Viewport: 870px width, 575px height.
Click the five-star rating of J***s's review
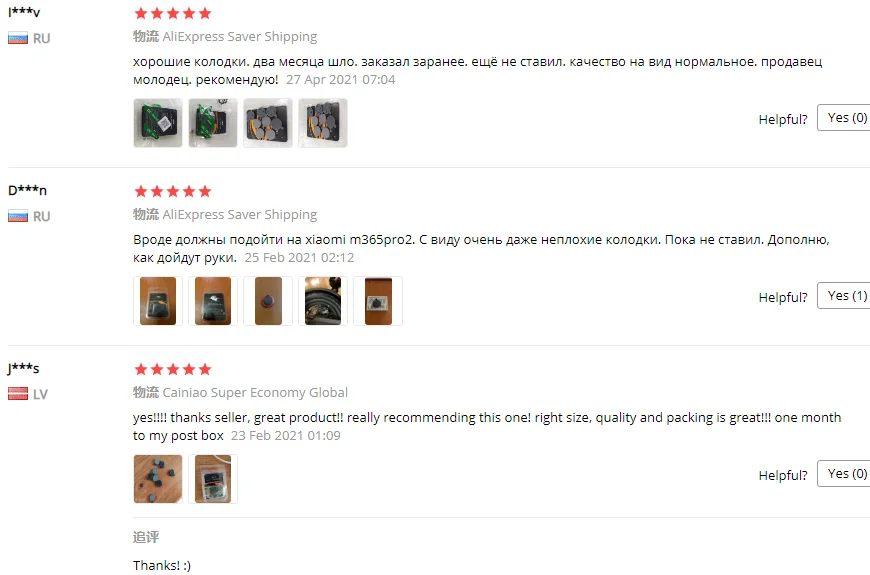(173, 370)
